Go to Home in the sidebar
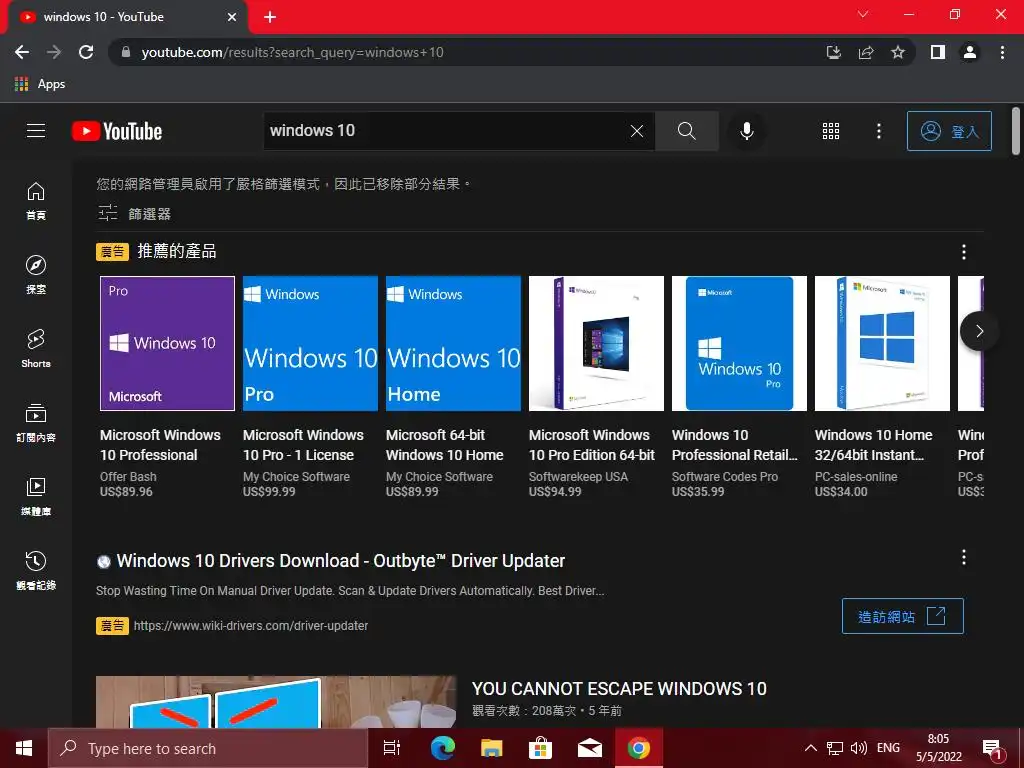This screenshot has width=1024, height=768. pos(36,200)
